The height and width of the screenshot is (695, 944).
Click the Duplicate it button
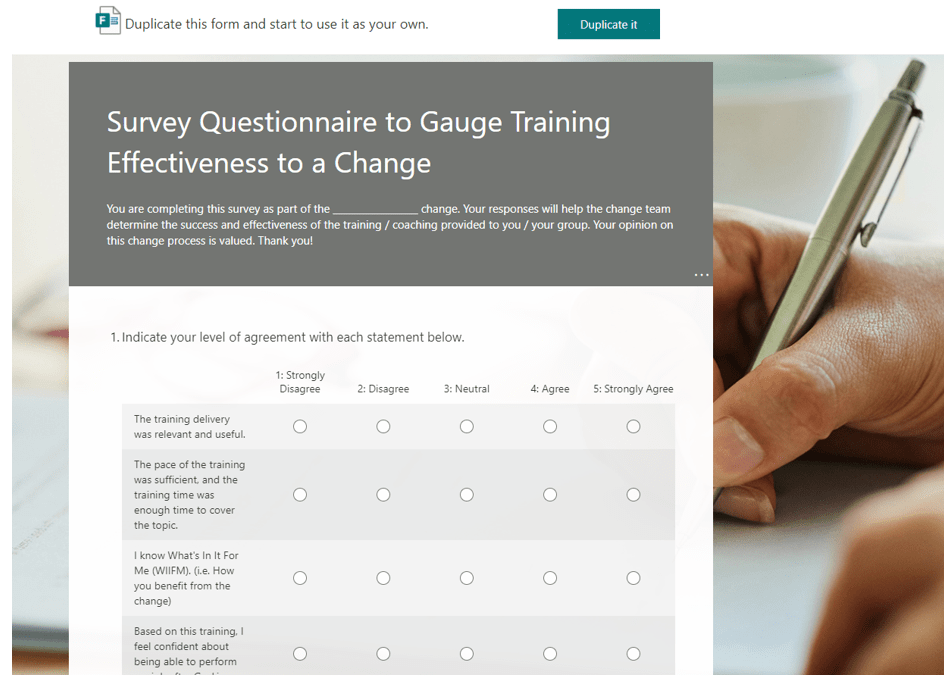[608, 25]
